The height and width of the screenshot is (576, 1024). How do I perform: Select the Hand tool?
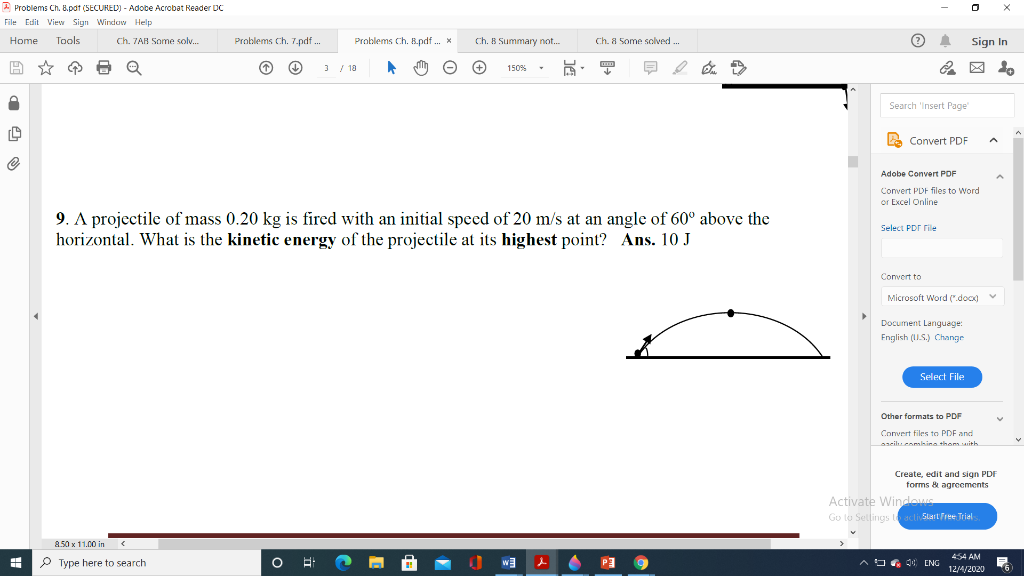tap(421, 68)
